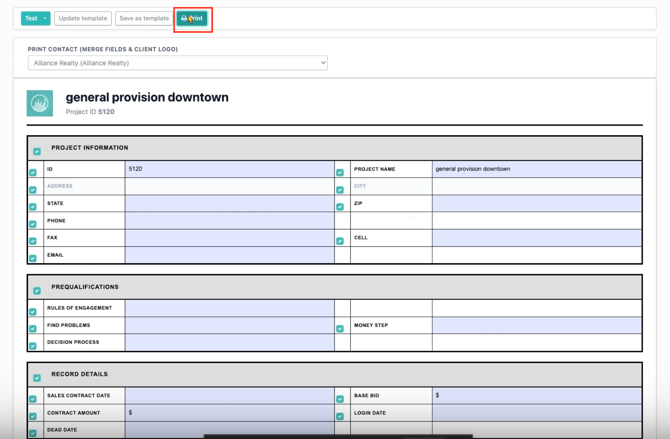This screenshot has width=670, height=439.
Task: Click the 'general provision downtown' page title
Action: pos(147,97)
